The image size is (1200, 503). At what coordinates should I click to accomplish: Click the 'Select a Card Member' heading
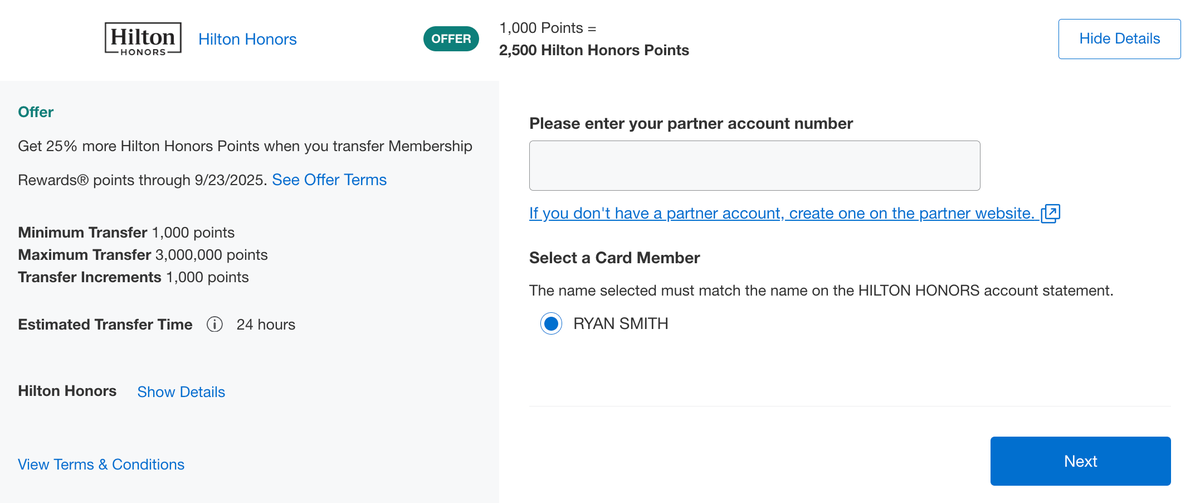[x=615, y=258]
